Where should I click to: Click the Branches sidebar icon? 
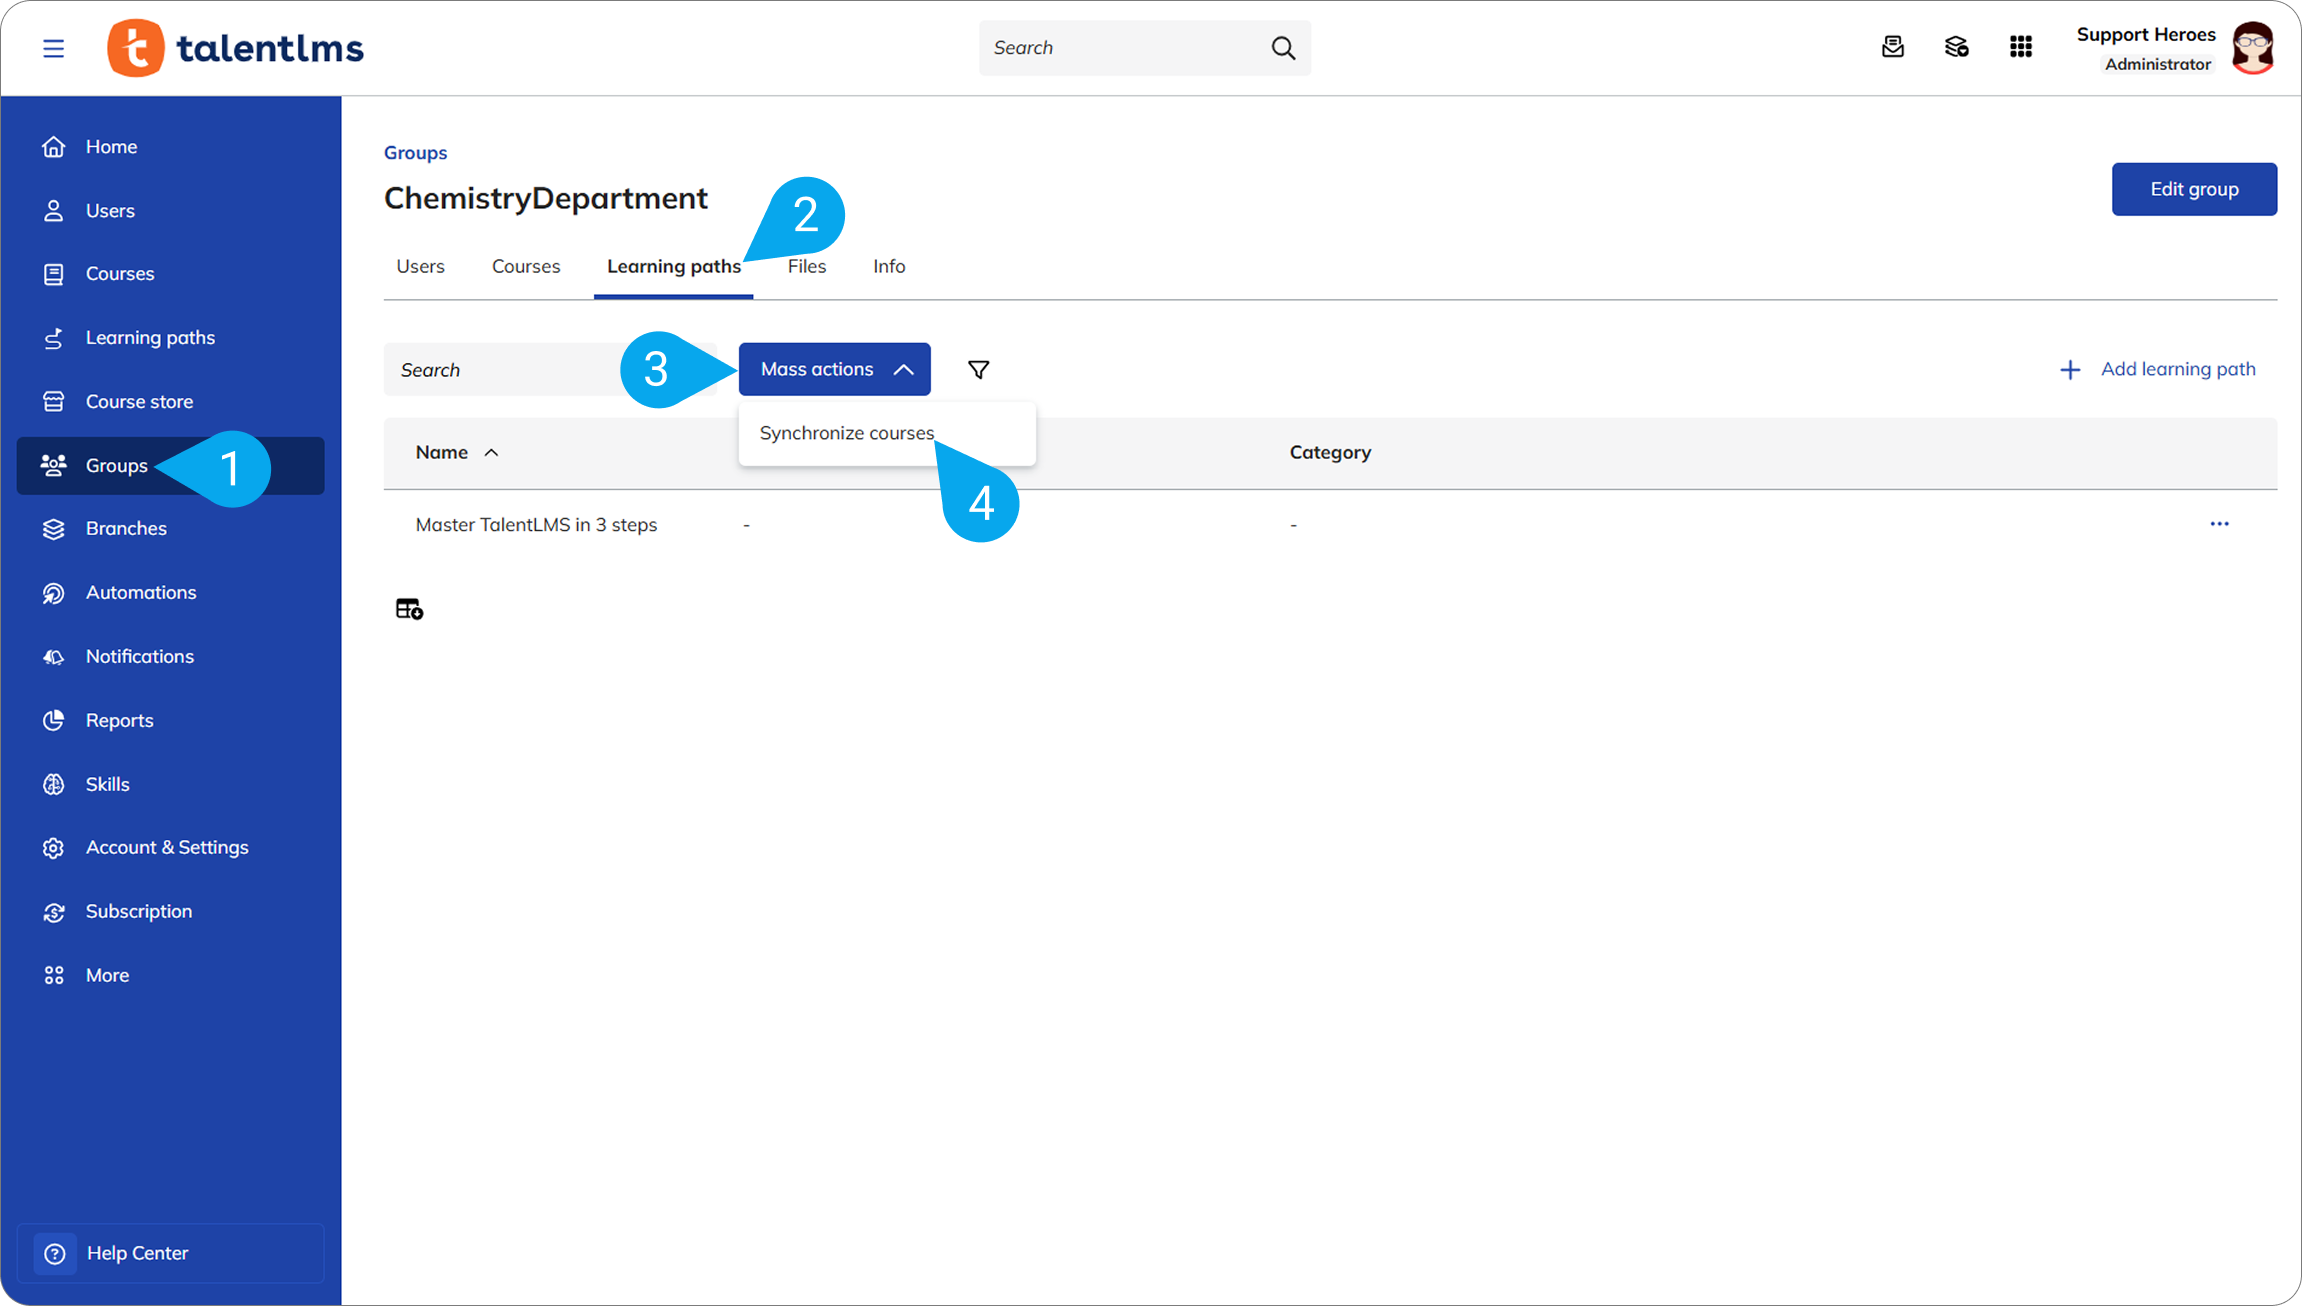click(54, 529)
